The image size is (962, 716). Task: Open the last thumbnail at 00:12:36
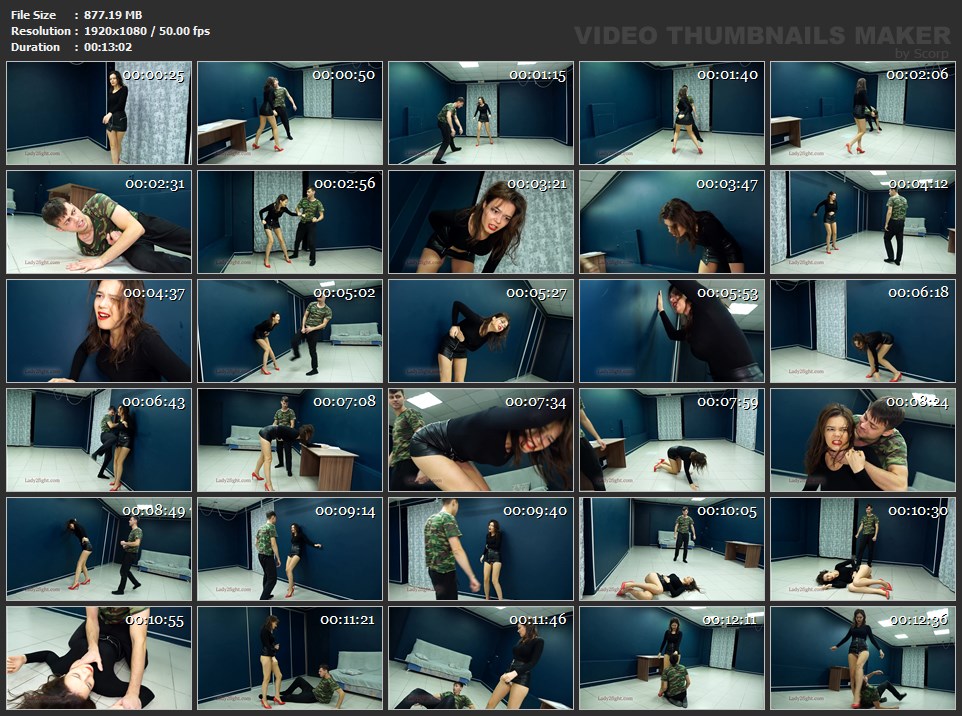[x=863, y=658]
